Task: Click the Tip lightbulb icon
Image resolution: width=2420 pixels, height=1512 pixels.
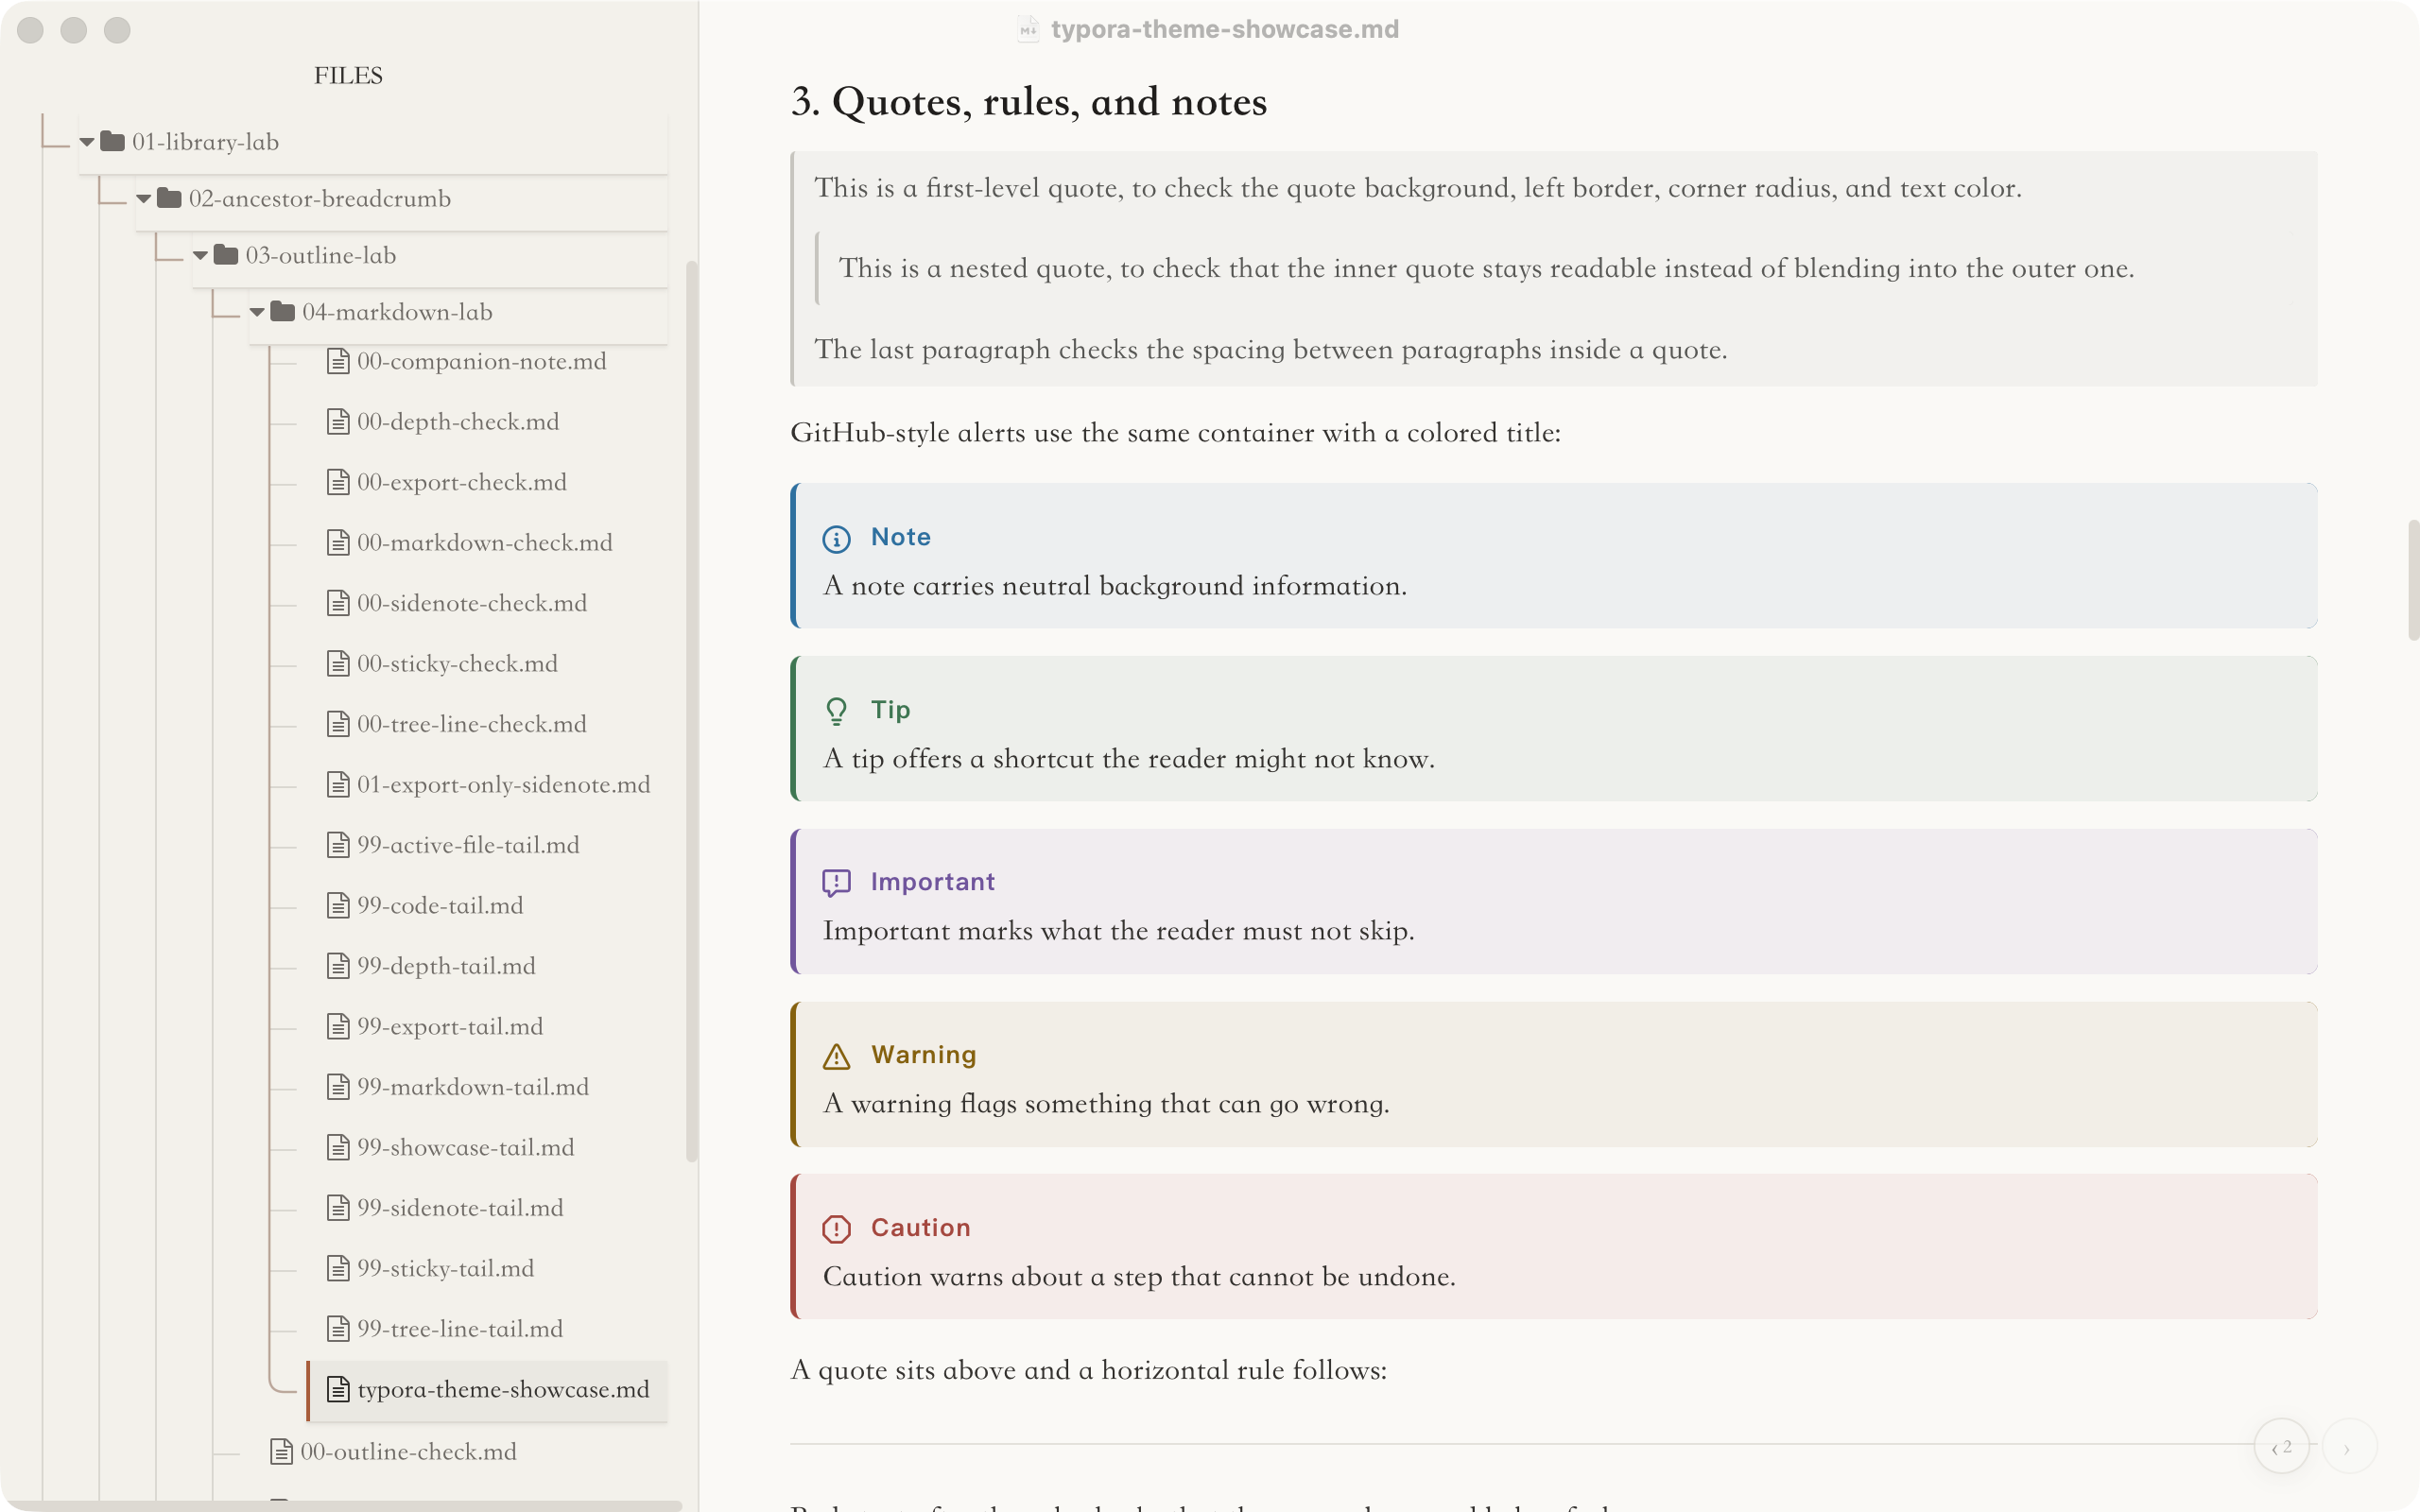Action: point(836,711)
